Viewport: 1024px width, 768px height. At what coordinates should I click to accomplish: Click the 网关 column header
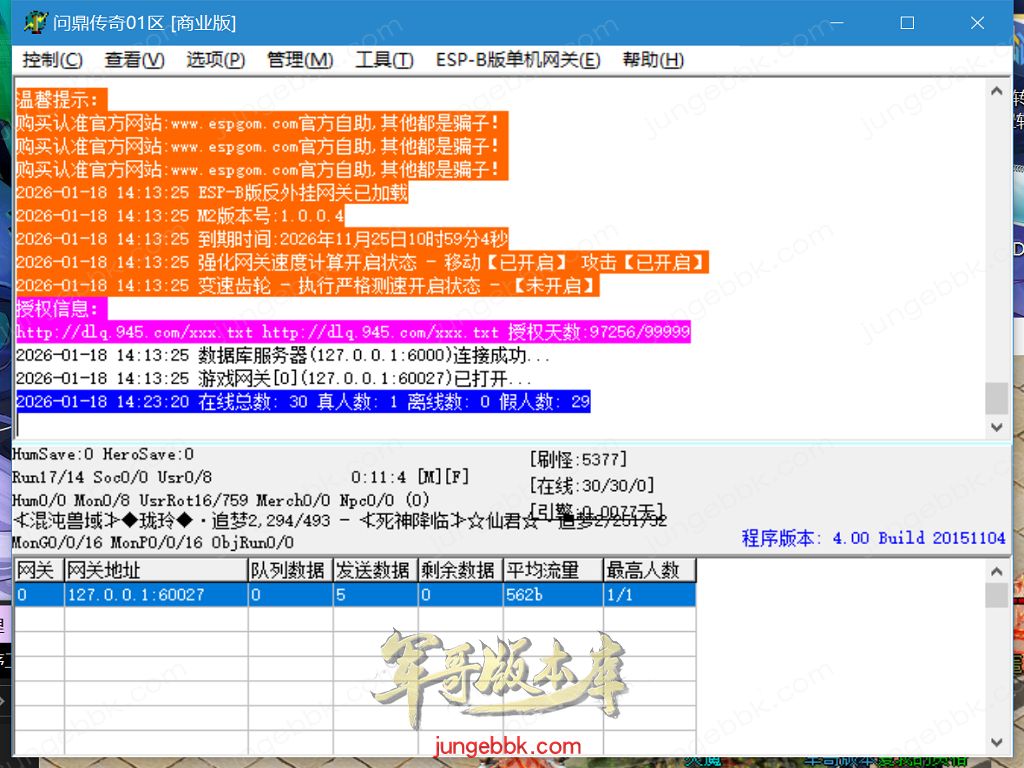click(39, 570)
